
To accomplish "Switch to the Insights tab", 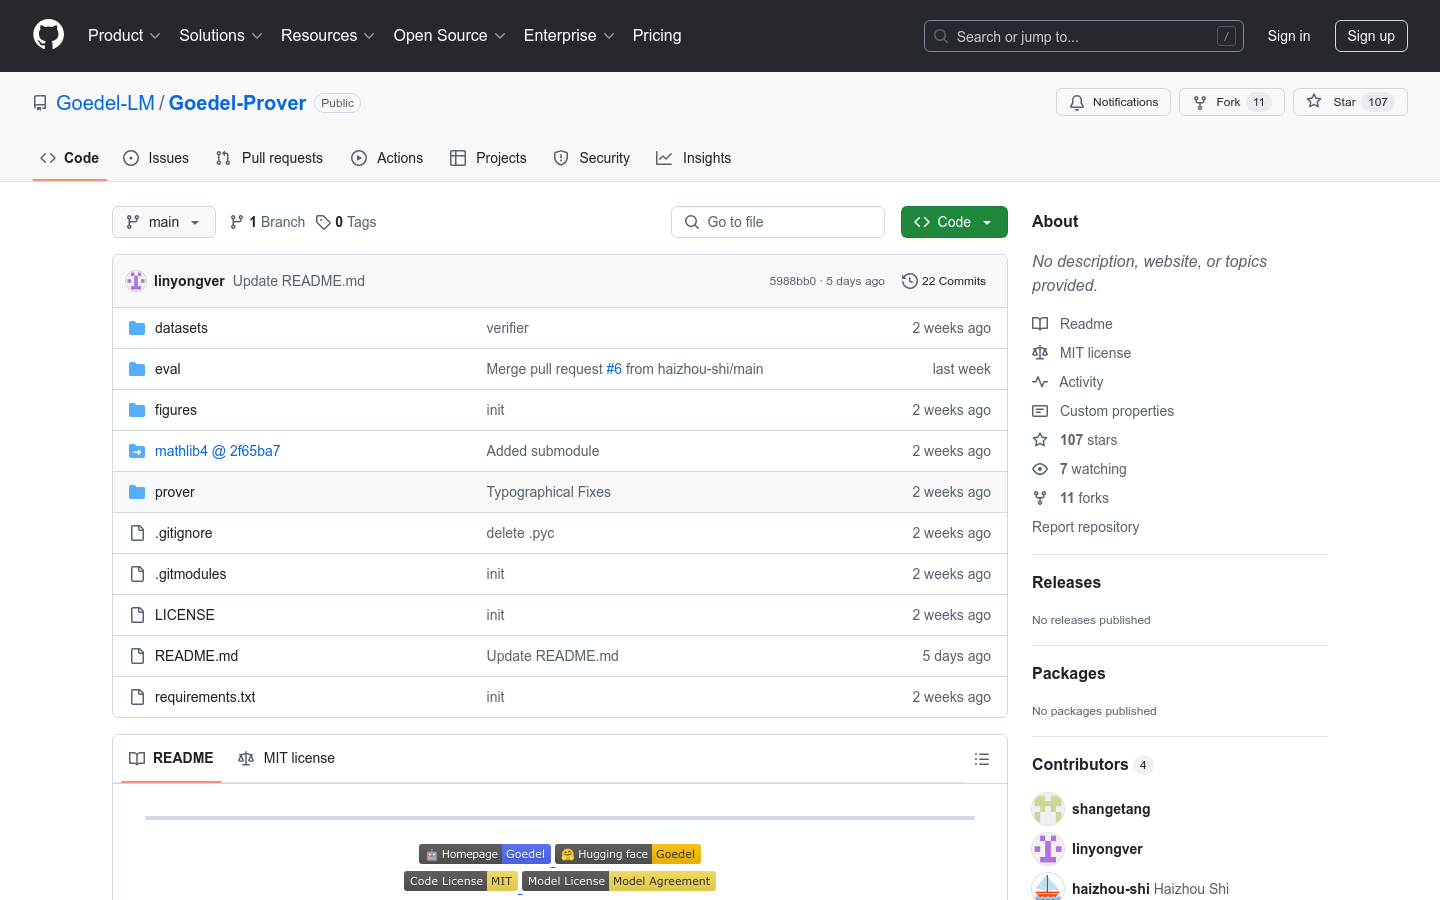I will tap(694, 158).
